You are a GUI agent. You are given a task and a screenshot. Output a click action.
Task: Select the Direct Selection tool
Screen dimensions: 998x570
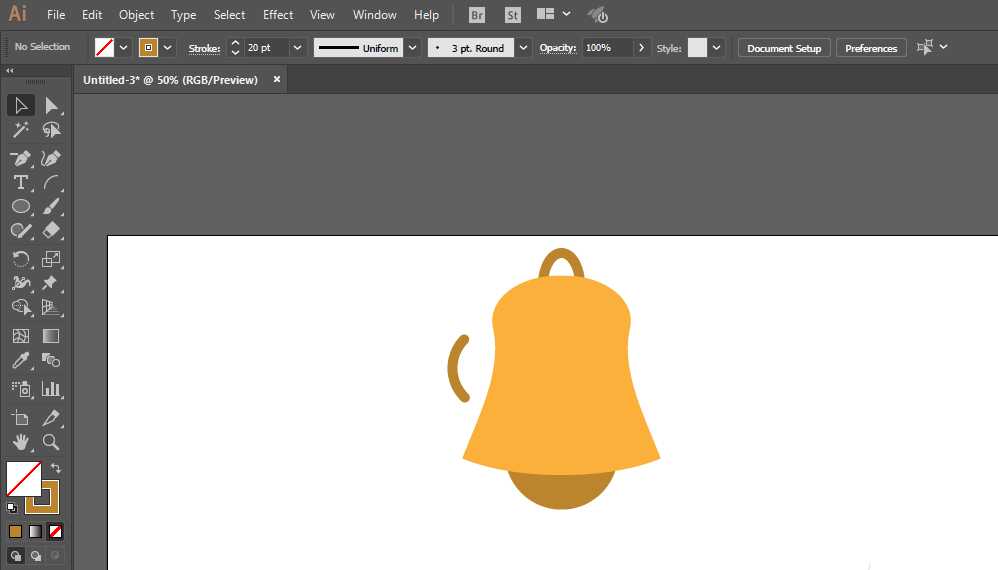51,105
